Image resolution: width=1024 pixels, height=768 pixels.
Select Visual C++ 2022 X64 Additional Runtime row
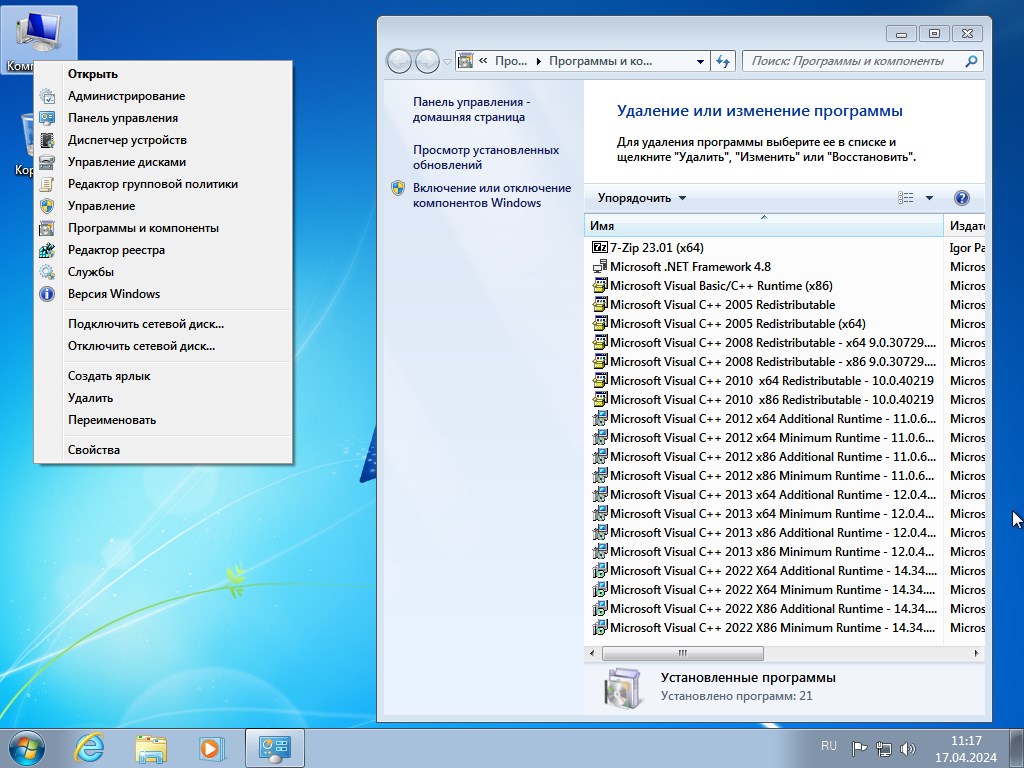[763, 570]
